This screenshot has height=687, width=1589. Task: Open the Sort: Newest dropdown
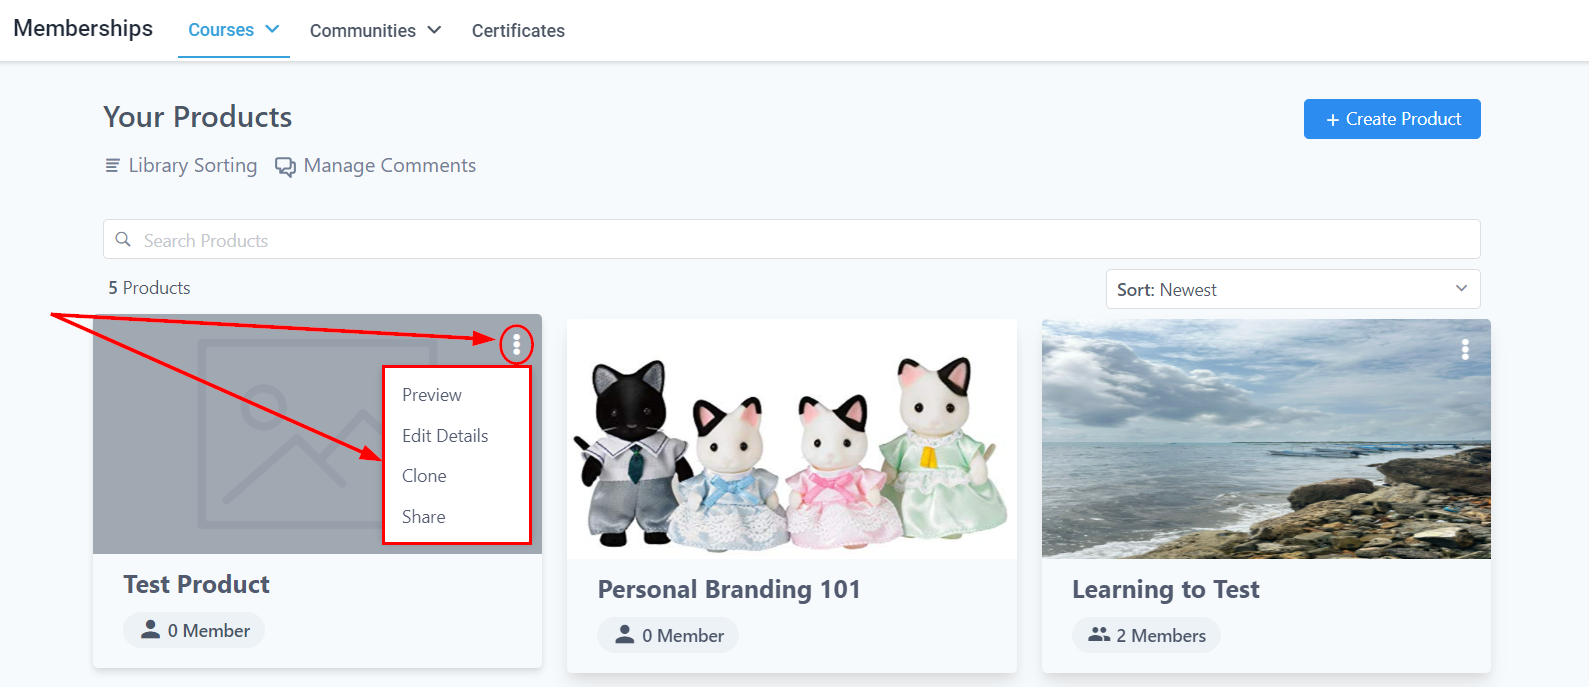tap(1293, 289)
